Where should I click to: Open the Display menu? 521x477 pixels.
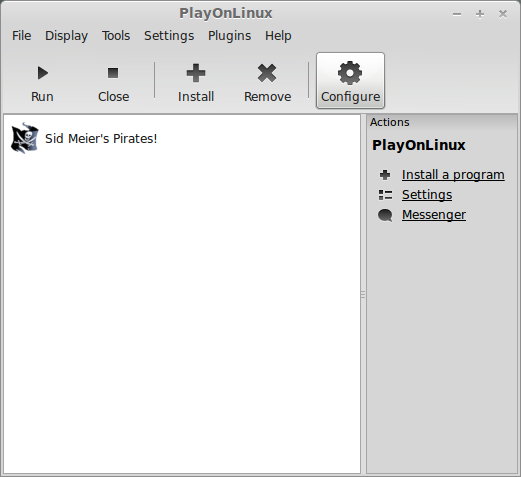(66, 36)
